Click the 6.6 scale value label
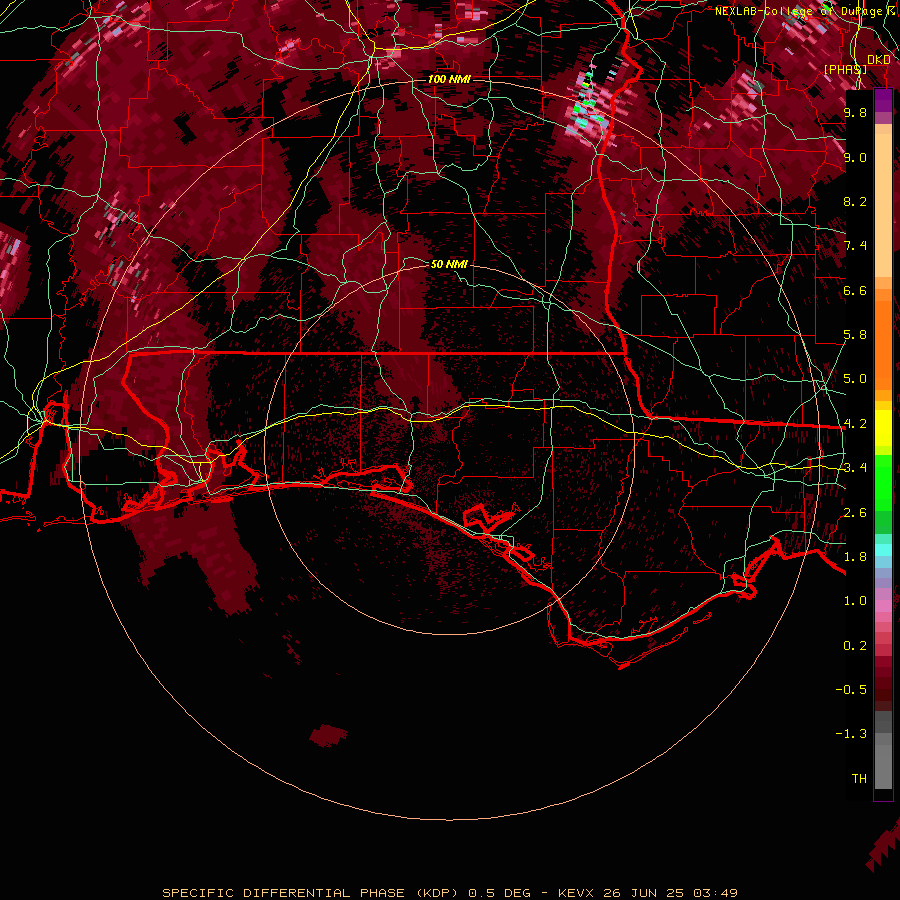The width and height of the screenshot is (900, 900). pos(855,290)
